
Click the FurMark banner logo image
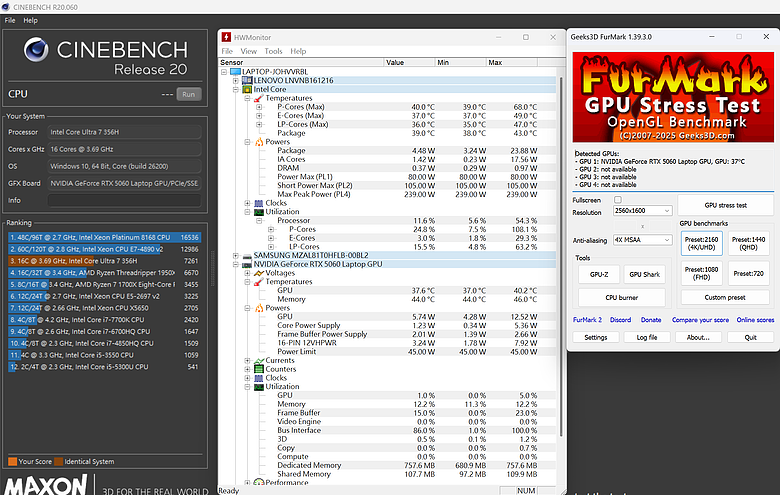(673, 97)
